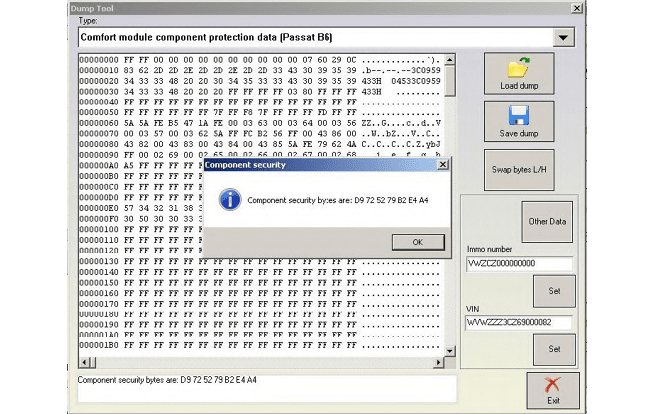
Task: Close the Component security dialog with X
Action: [x=441, y=165]
